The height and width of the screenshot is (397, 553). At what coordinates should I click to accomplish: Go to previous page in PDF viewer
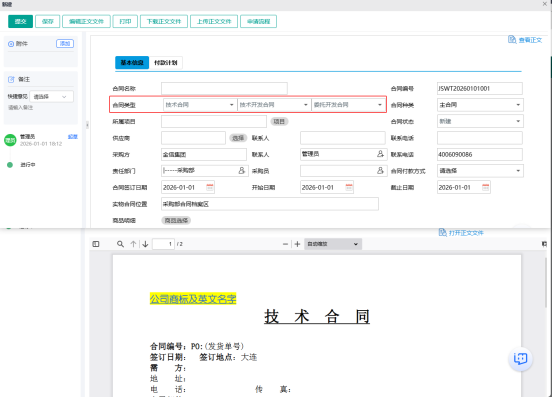pyautogui.click(x=133, y=244)
